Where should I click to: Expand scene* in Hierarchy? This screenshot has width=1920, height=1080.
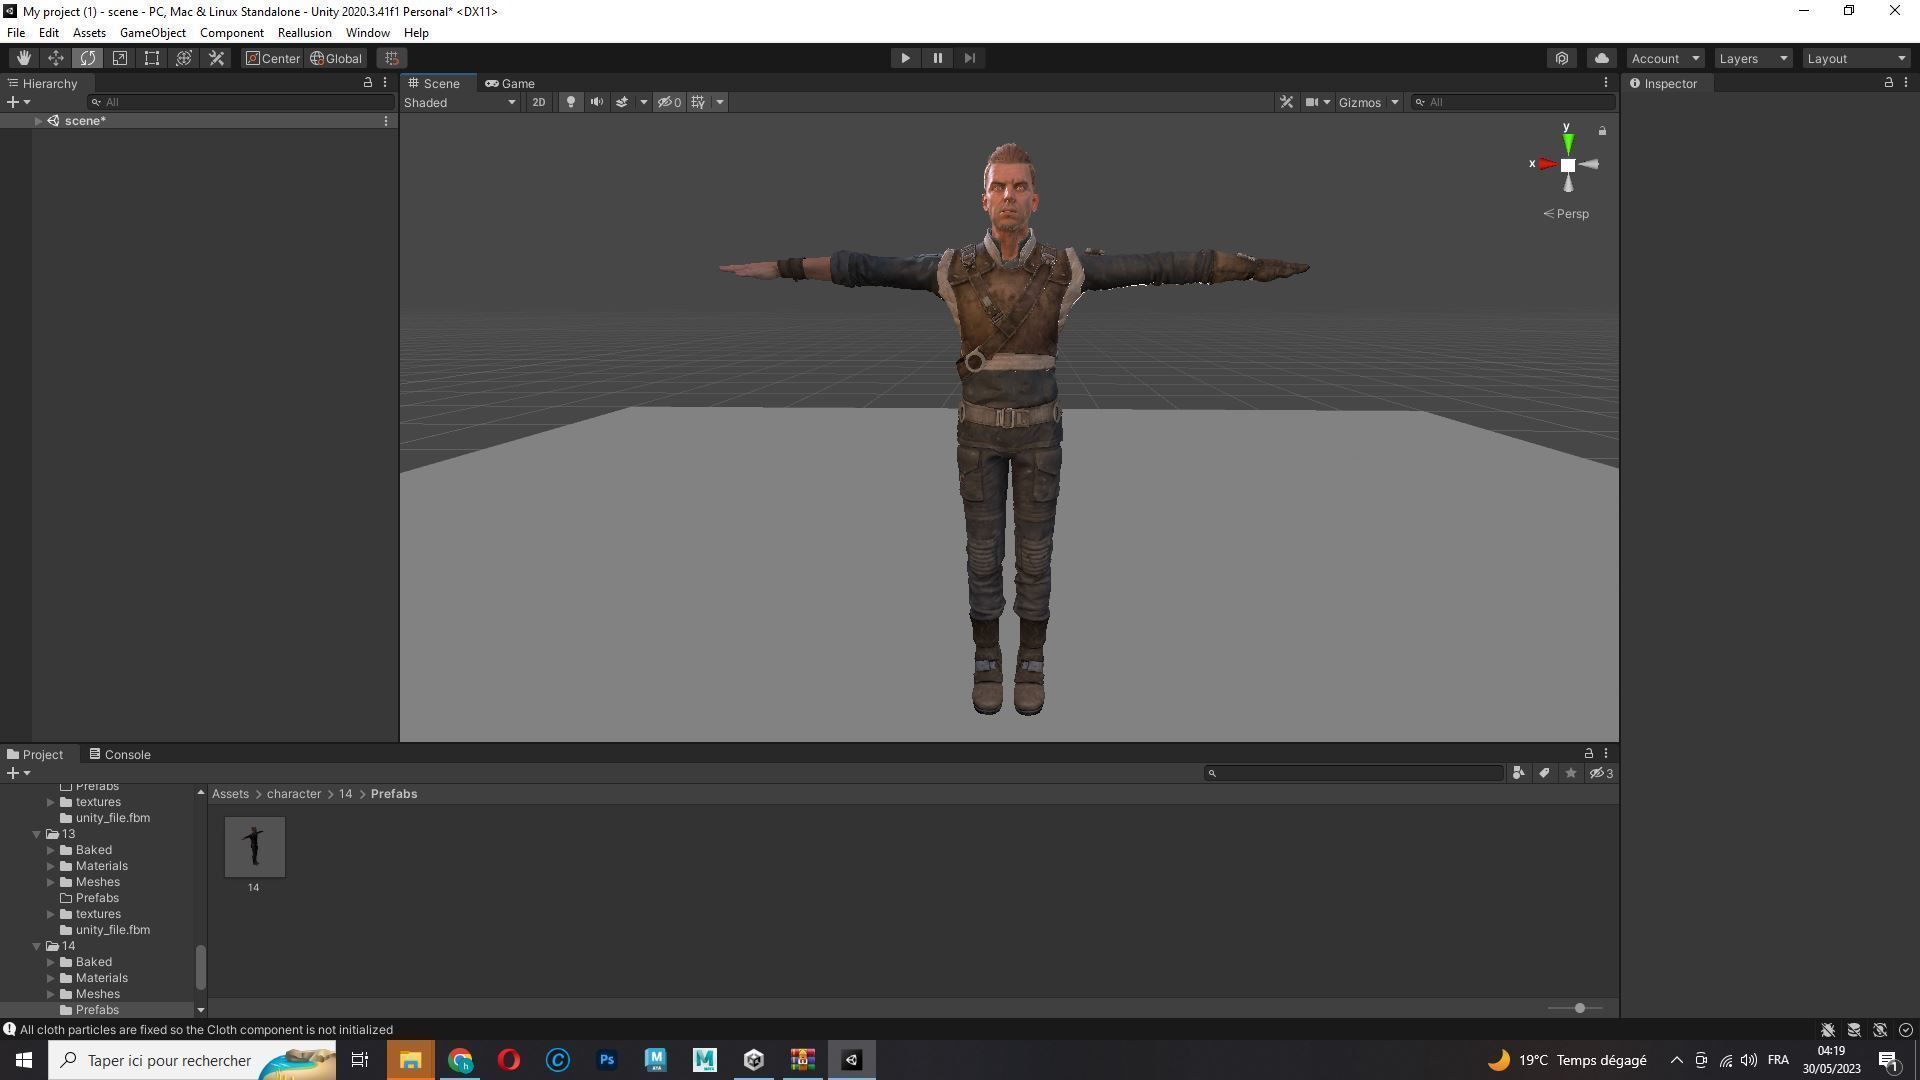(38, 121)
